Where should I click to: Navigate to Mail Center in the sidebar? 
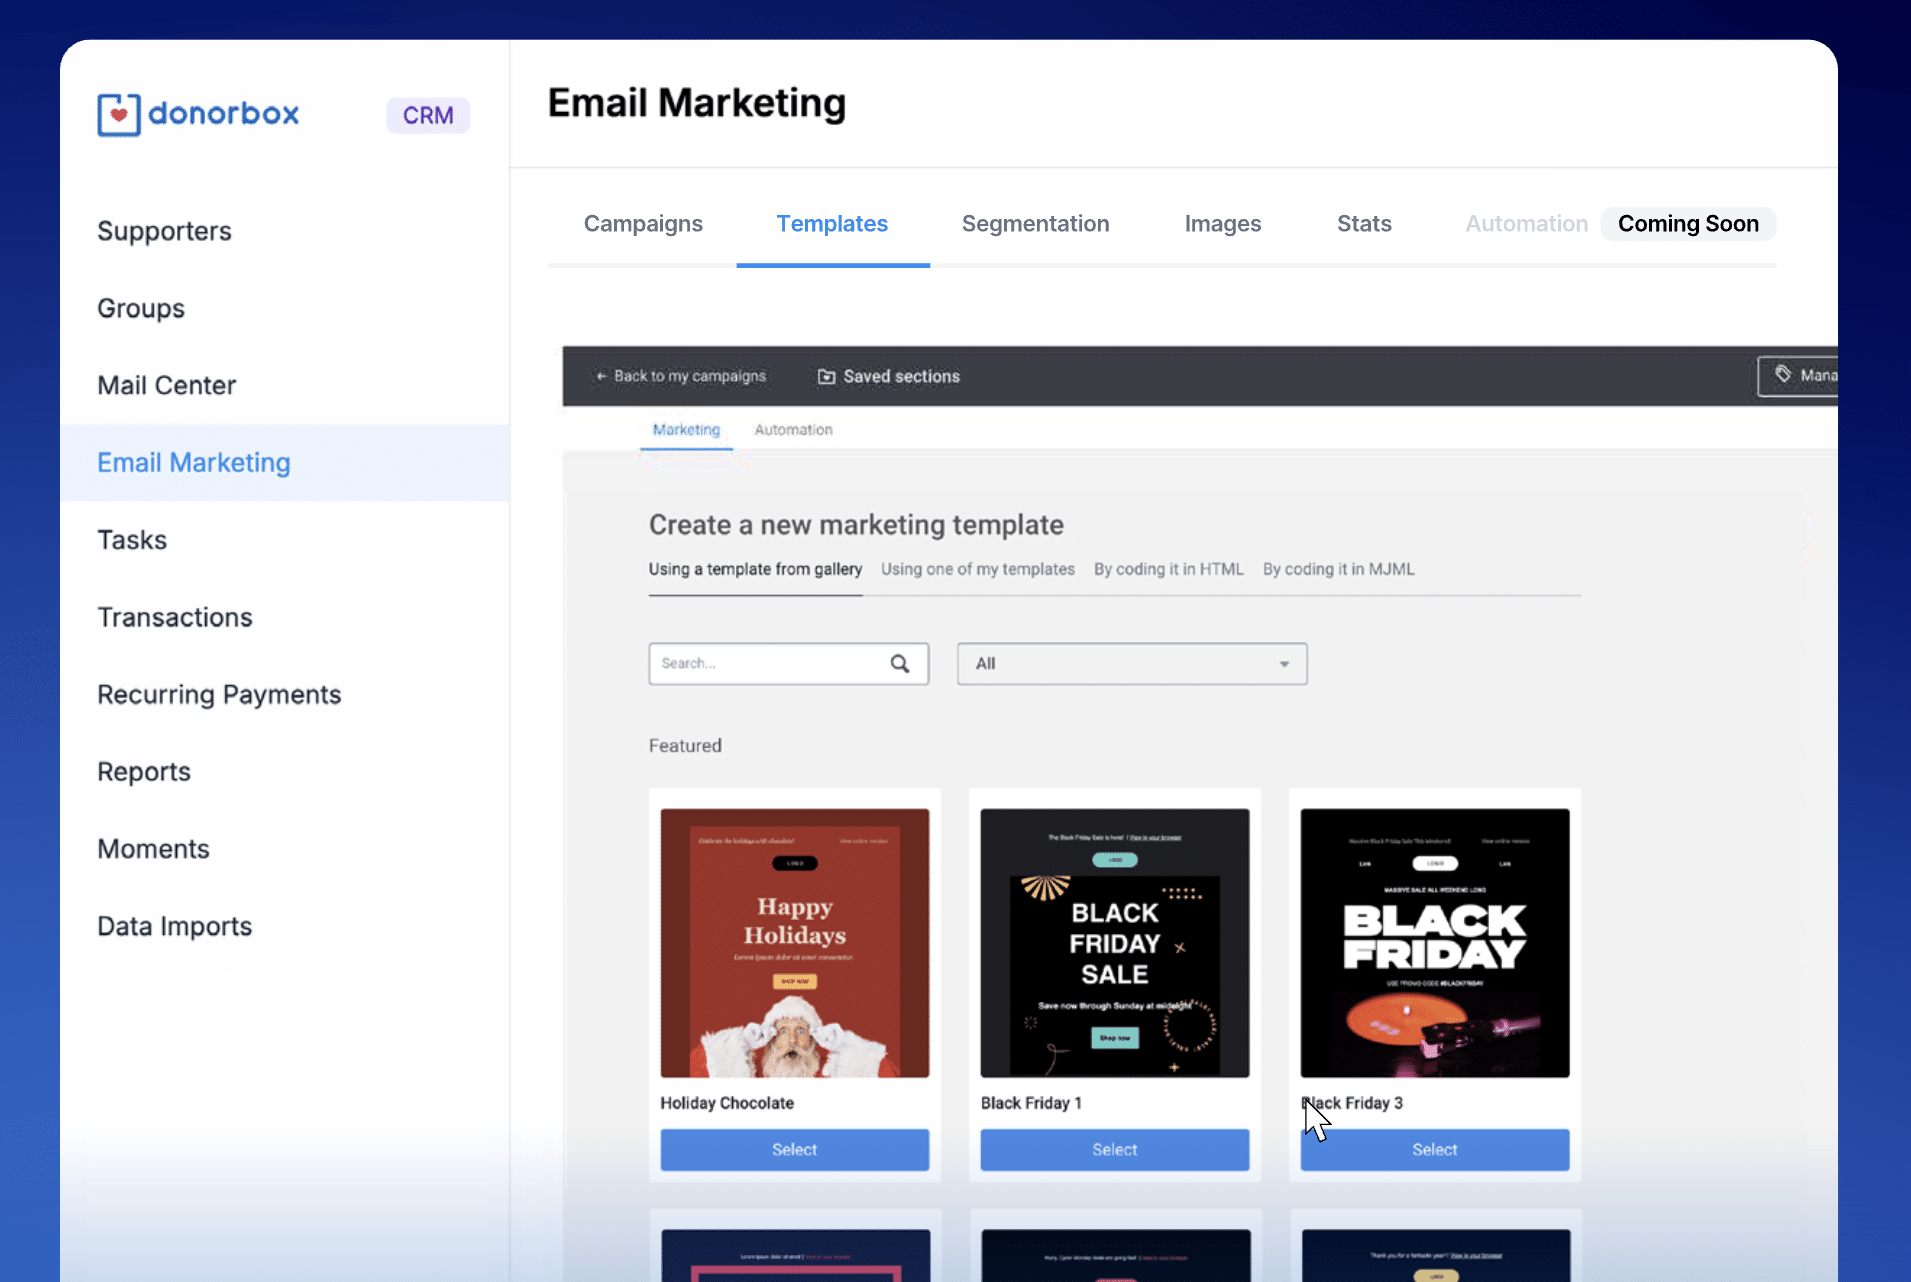click(166, 385)
